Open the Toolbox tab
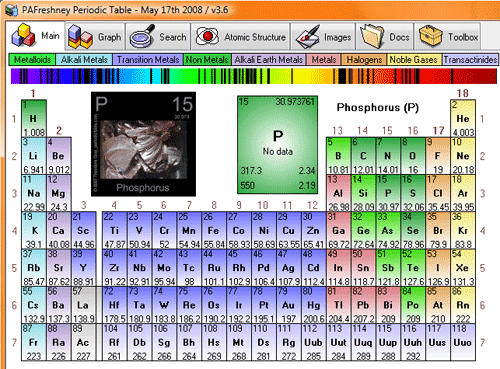500x369 pixels. (x=448, y=37)
